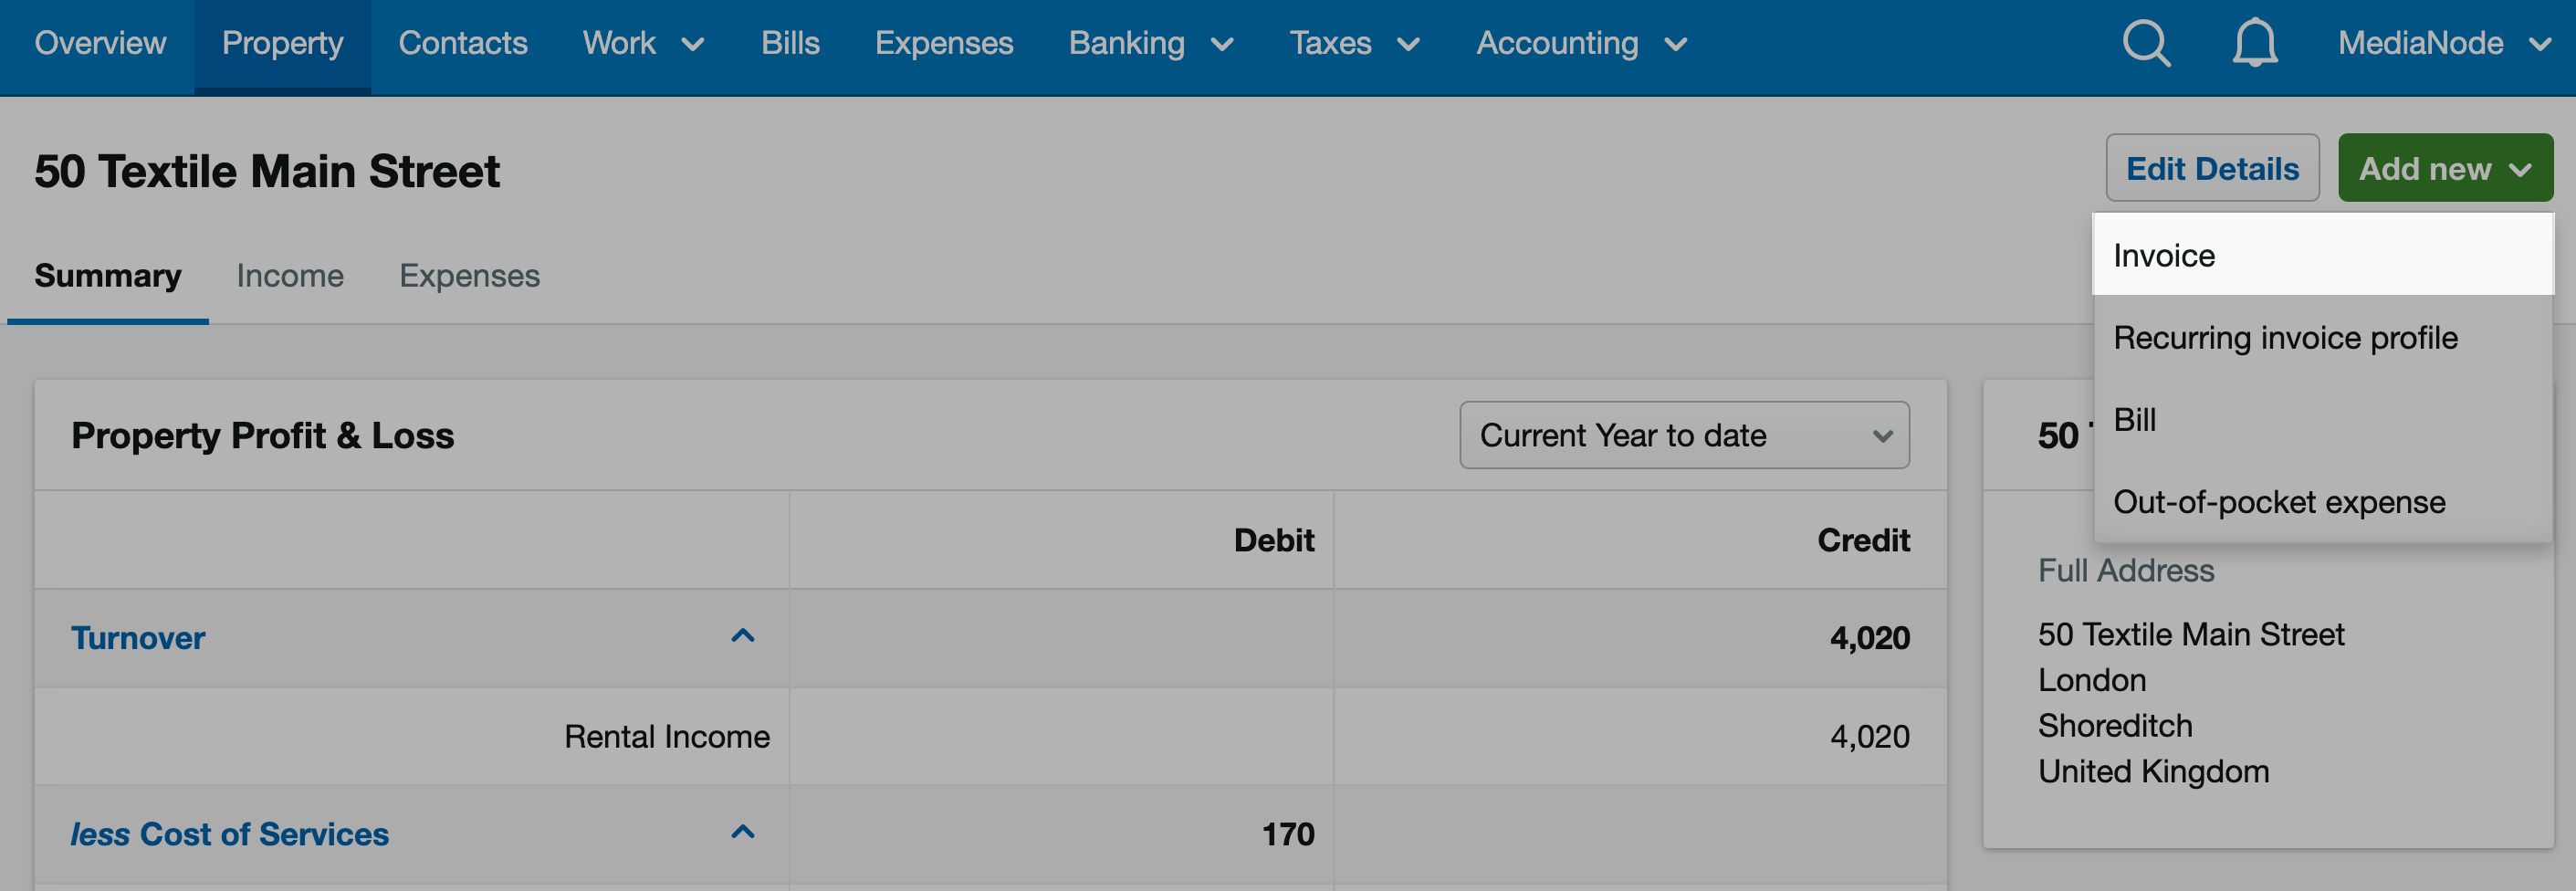Choose Recurring invoice profile option
Viewport: 2576px width, 891px height.
click(x=2285, y=338)
